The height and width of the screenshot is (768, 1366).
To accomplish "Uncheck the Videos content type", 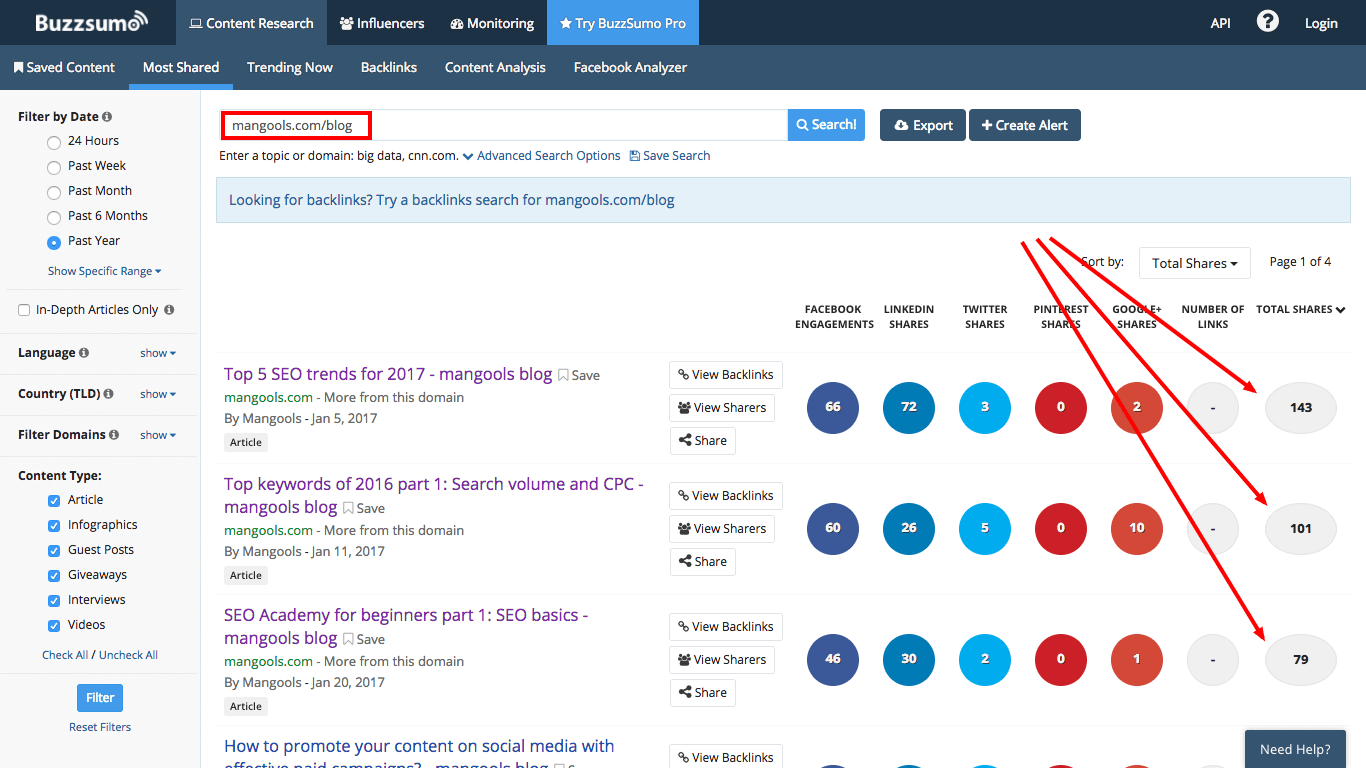I will [x=54, y=625].
